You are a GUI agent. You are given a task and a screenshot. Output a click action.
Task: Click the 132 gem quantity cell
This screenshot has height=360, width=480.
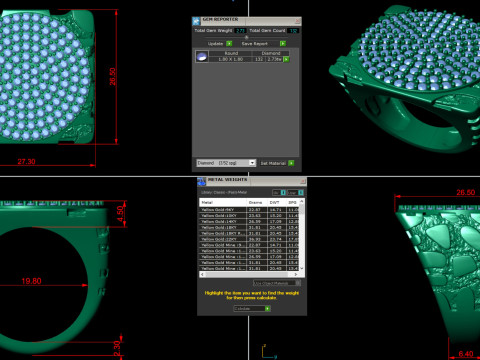[x=259, y=59]
